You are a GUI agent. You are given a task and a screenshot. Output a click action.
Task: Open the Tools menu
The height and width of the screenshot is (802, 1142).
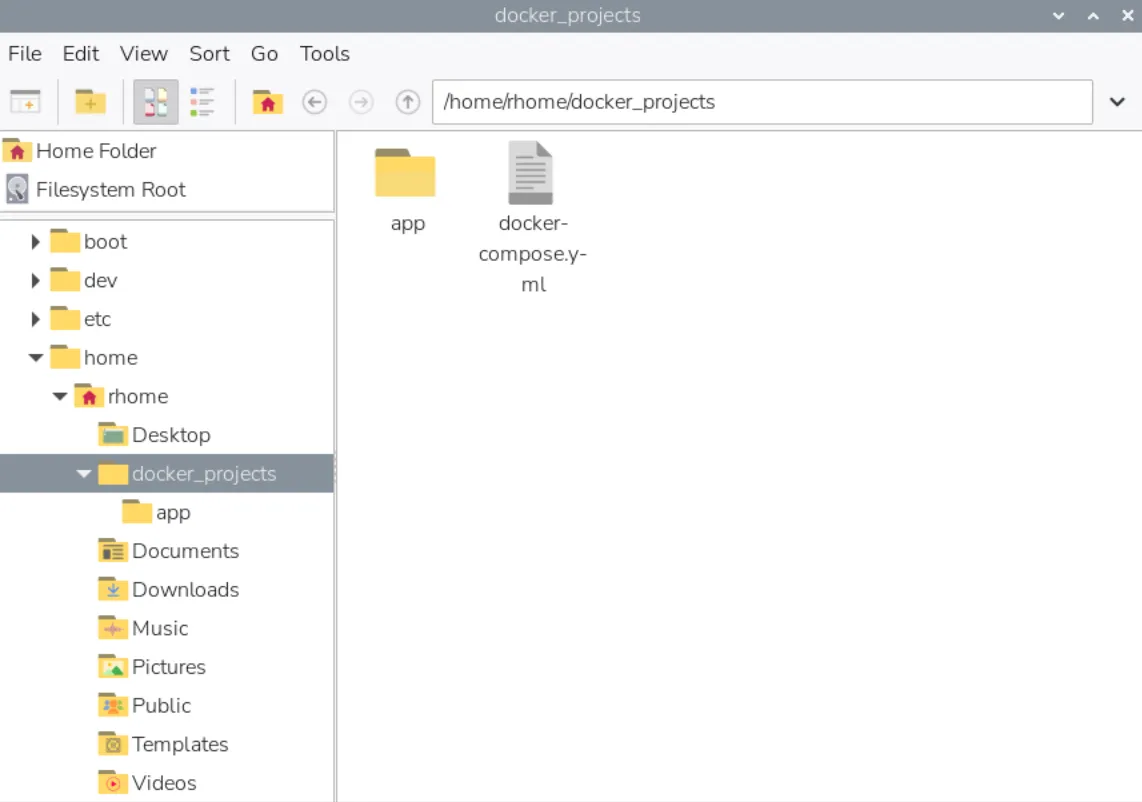pyautogui.click(x=325, y=54)
